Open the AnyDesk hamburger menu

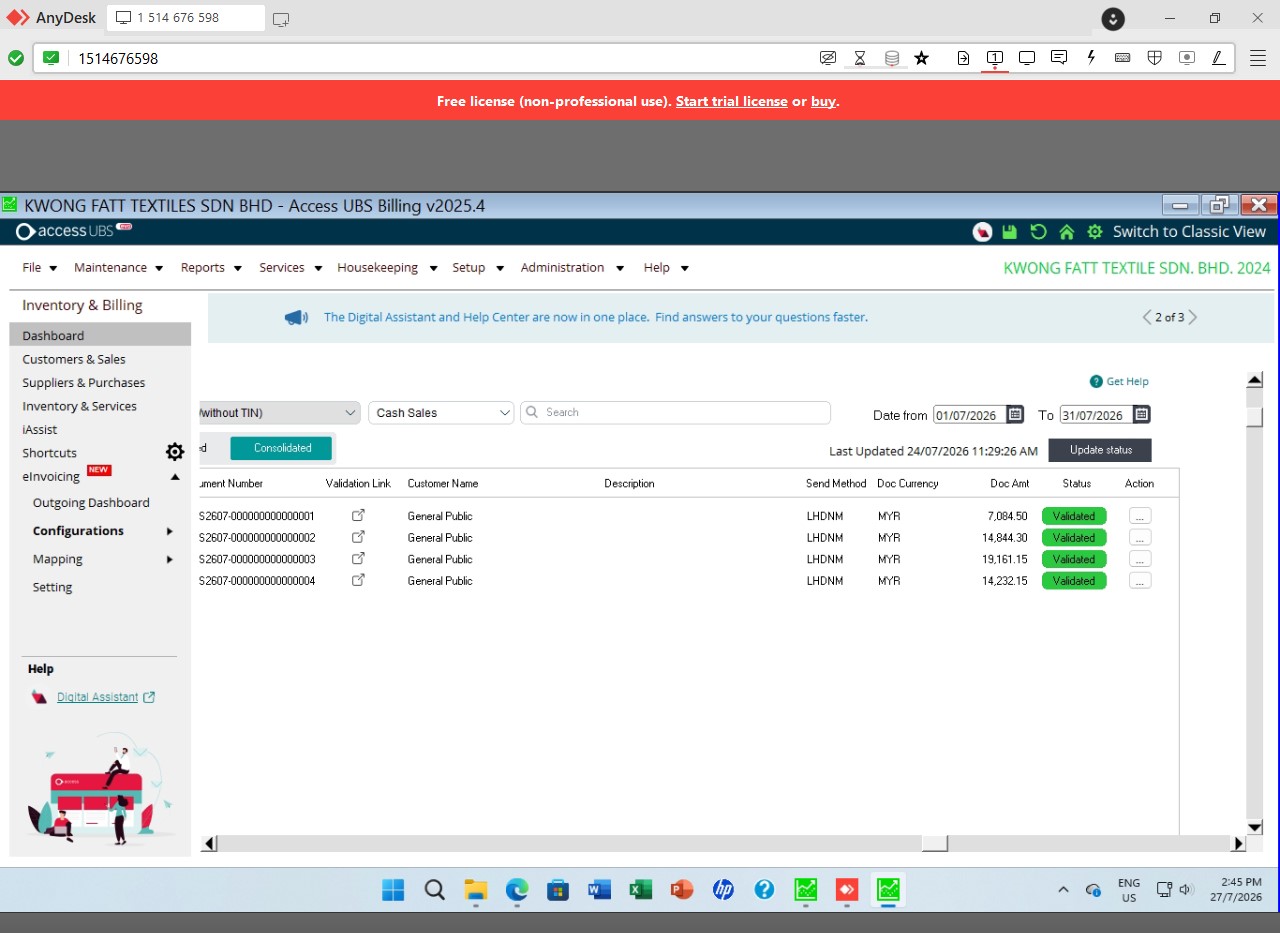1258,58
